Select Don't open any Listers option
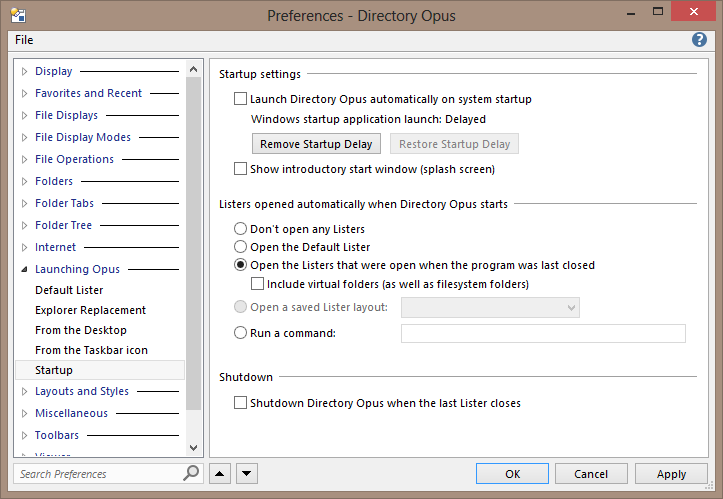The image size is (723, 499). 240,229
